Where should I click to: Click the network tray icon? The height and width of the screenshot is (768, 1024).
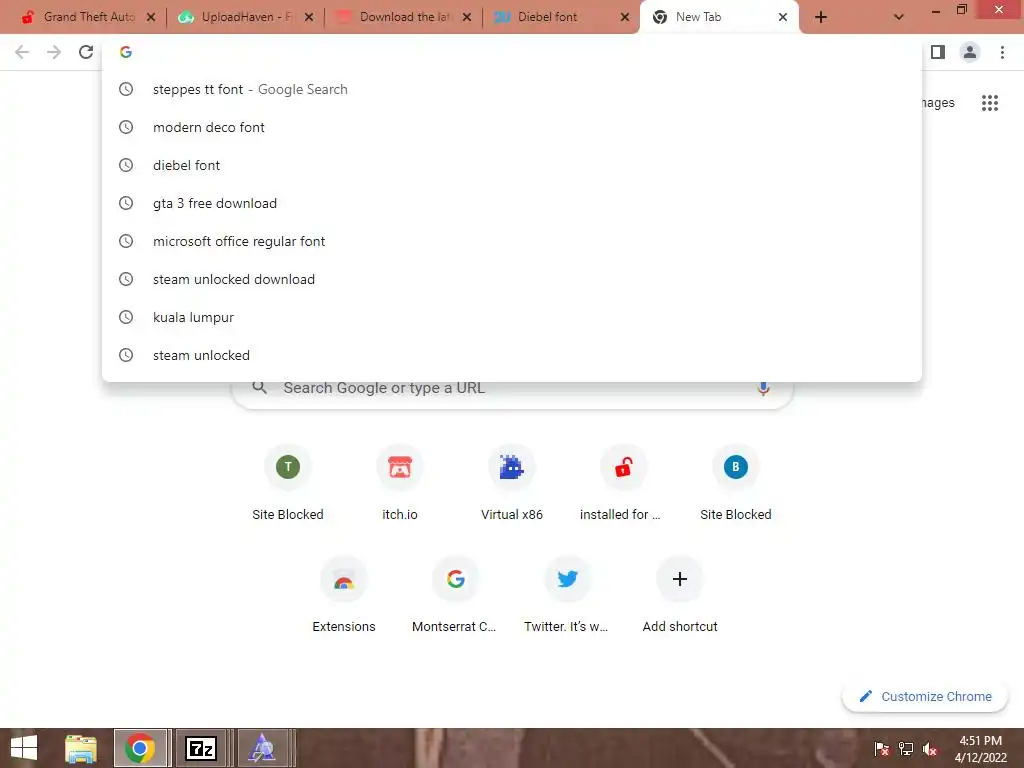[x=906, y=749]
